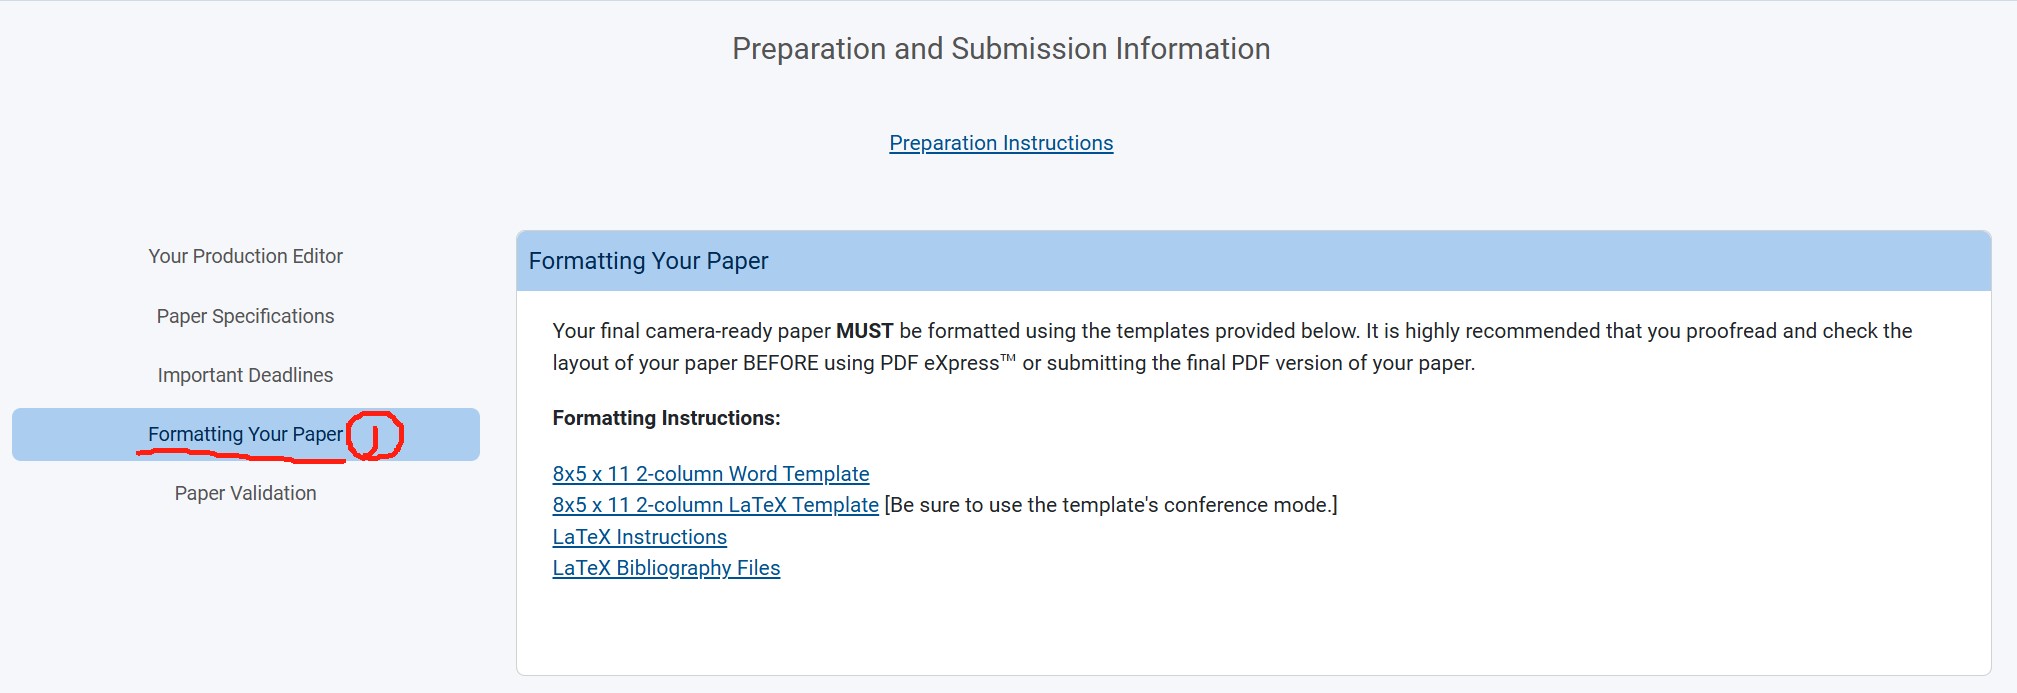Click the Preparation and Submission Information heading

click(x=1001, y=49)
